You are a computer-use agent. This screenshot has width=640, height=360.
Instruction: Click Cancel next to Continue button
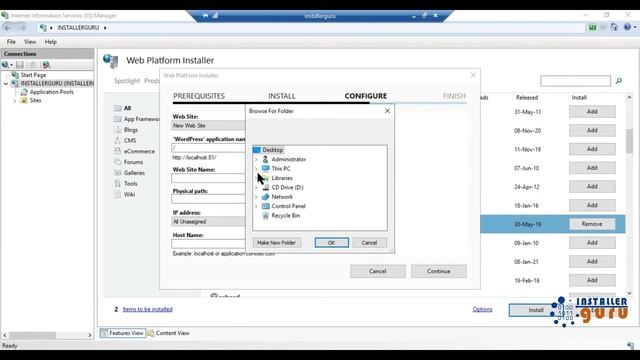[378, 271]
